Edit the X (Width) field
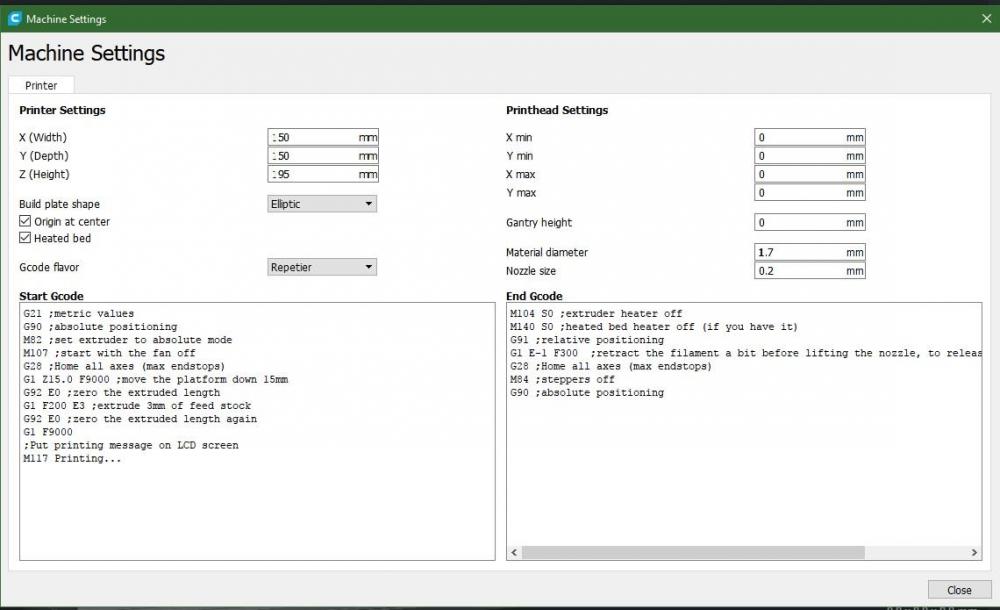1000x610 pixels. pyautogui.click(x=323, y=137)
